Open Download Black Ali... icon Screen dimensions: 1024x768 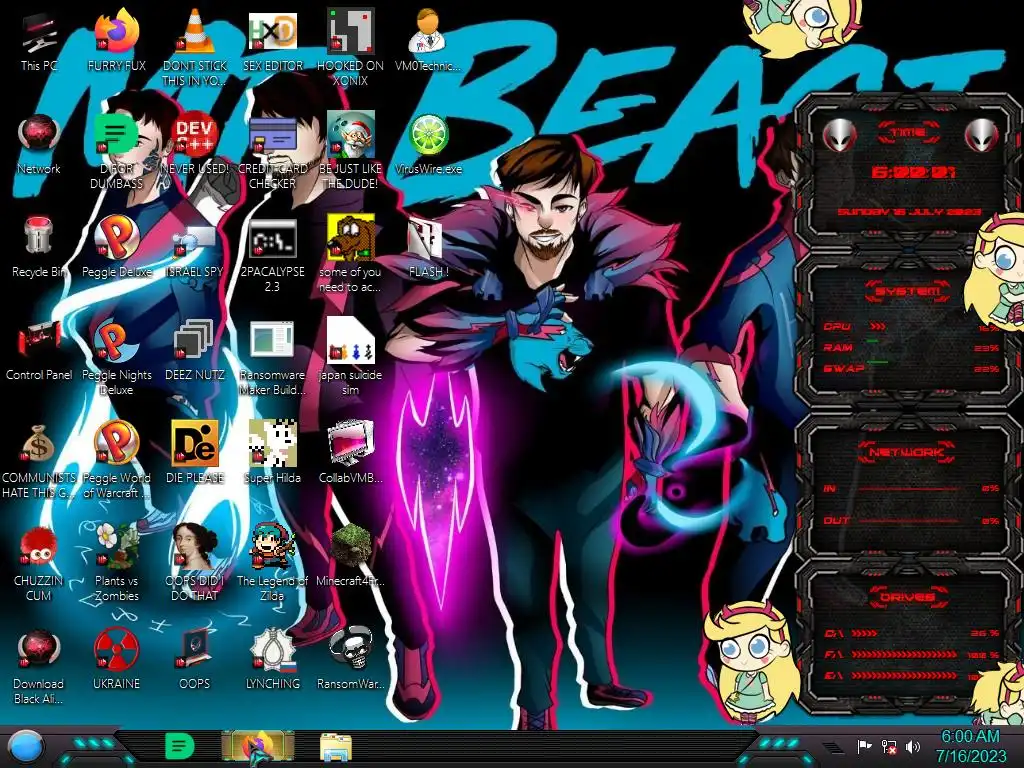pyautogui.click(x=39, y=650)
